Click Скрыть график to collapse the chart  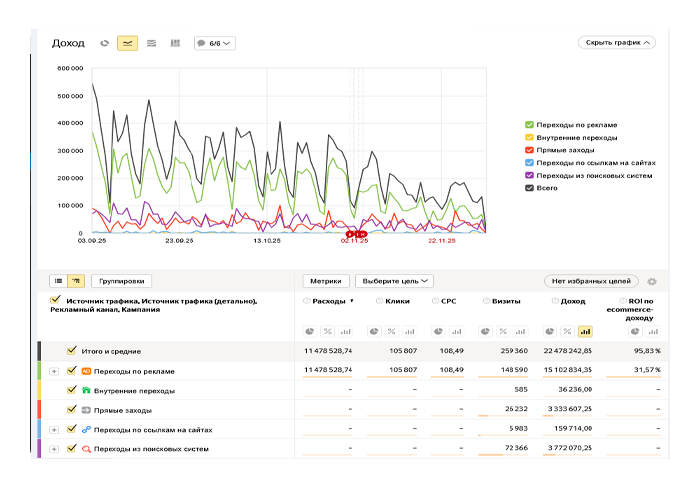click(616, 43)
